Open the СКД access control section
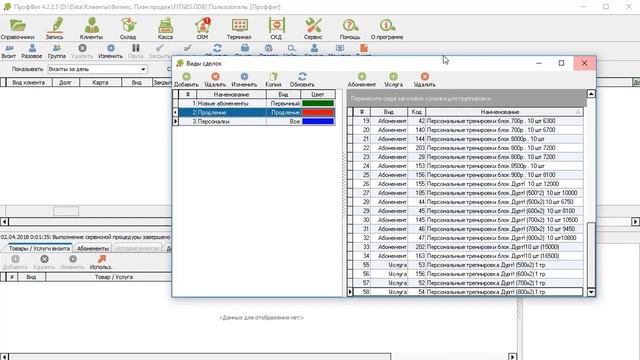 point(276,29)
